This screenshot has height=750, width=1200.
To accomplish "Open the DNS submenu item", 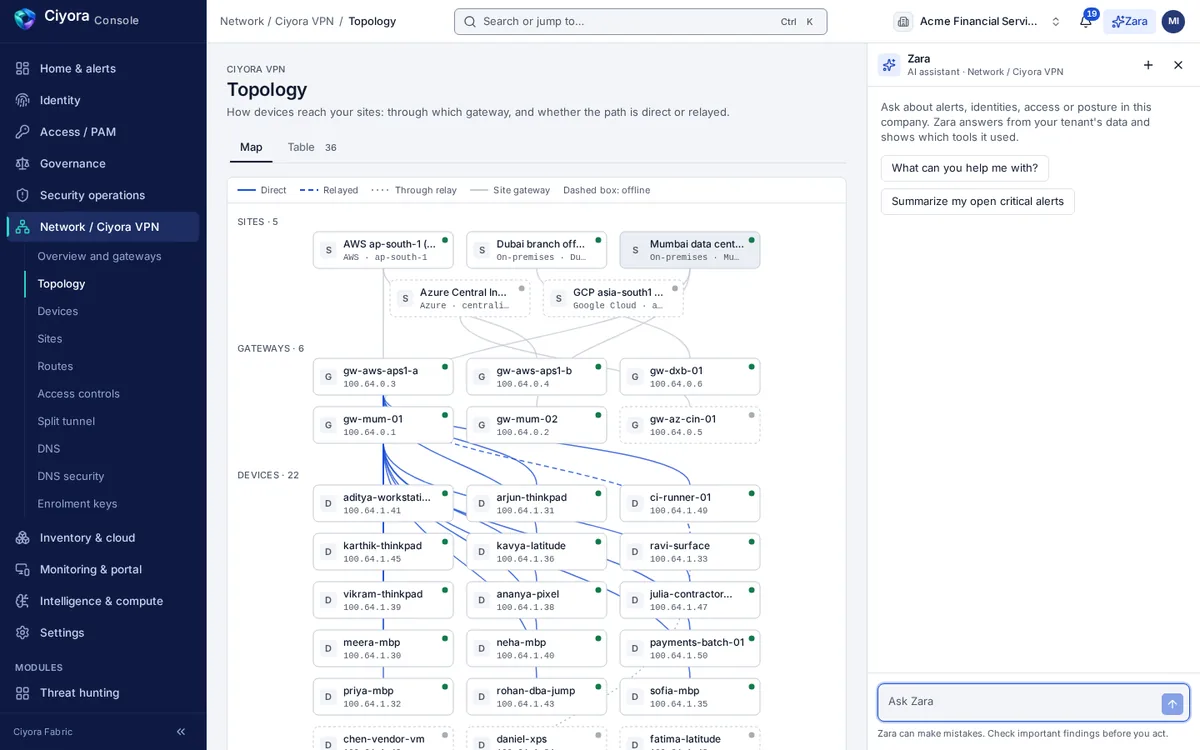I will [111, 449].
